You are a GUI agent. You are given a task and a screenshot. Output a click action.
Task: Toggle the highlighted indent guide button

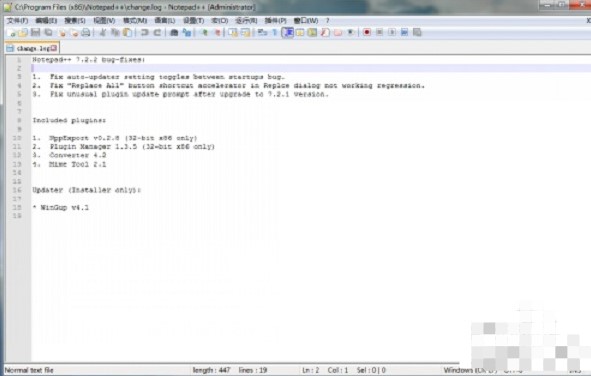288,32
